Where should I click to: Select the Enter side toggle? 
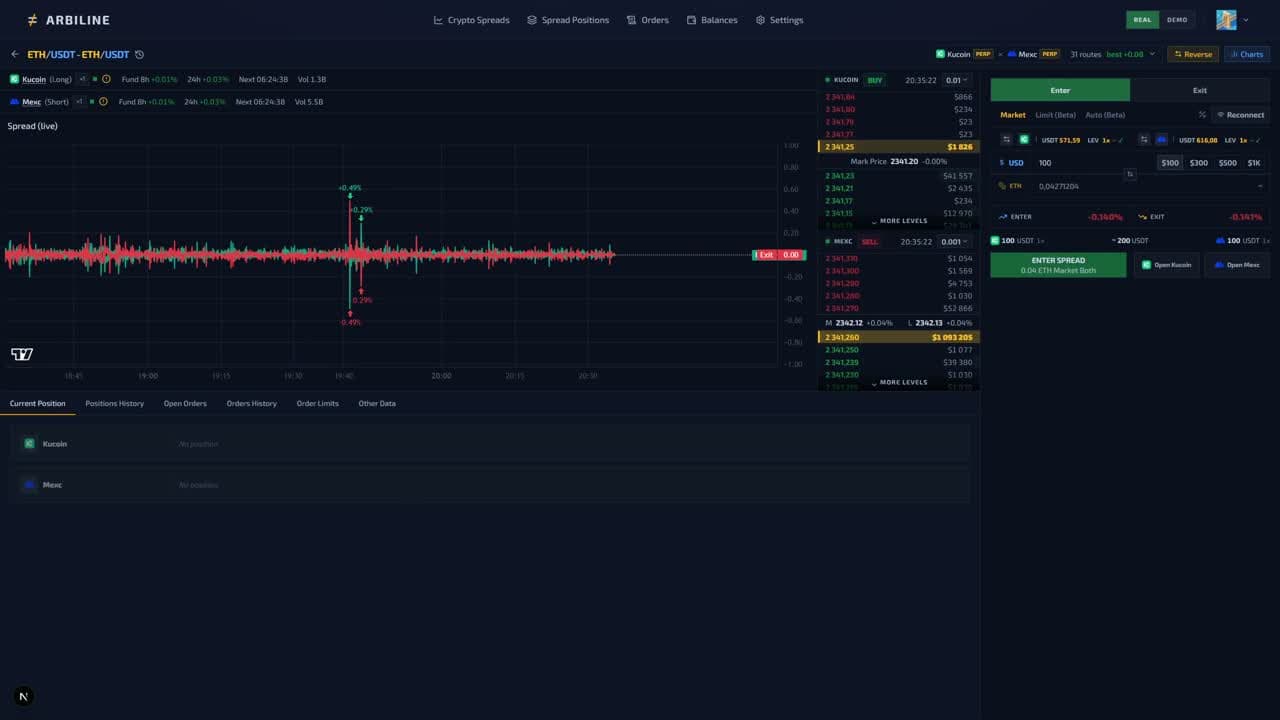(x=1060, y=90)
